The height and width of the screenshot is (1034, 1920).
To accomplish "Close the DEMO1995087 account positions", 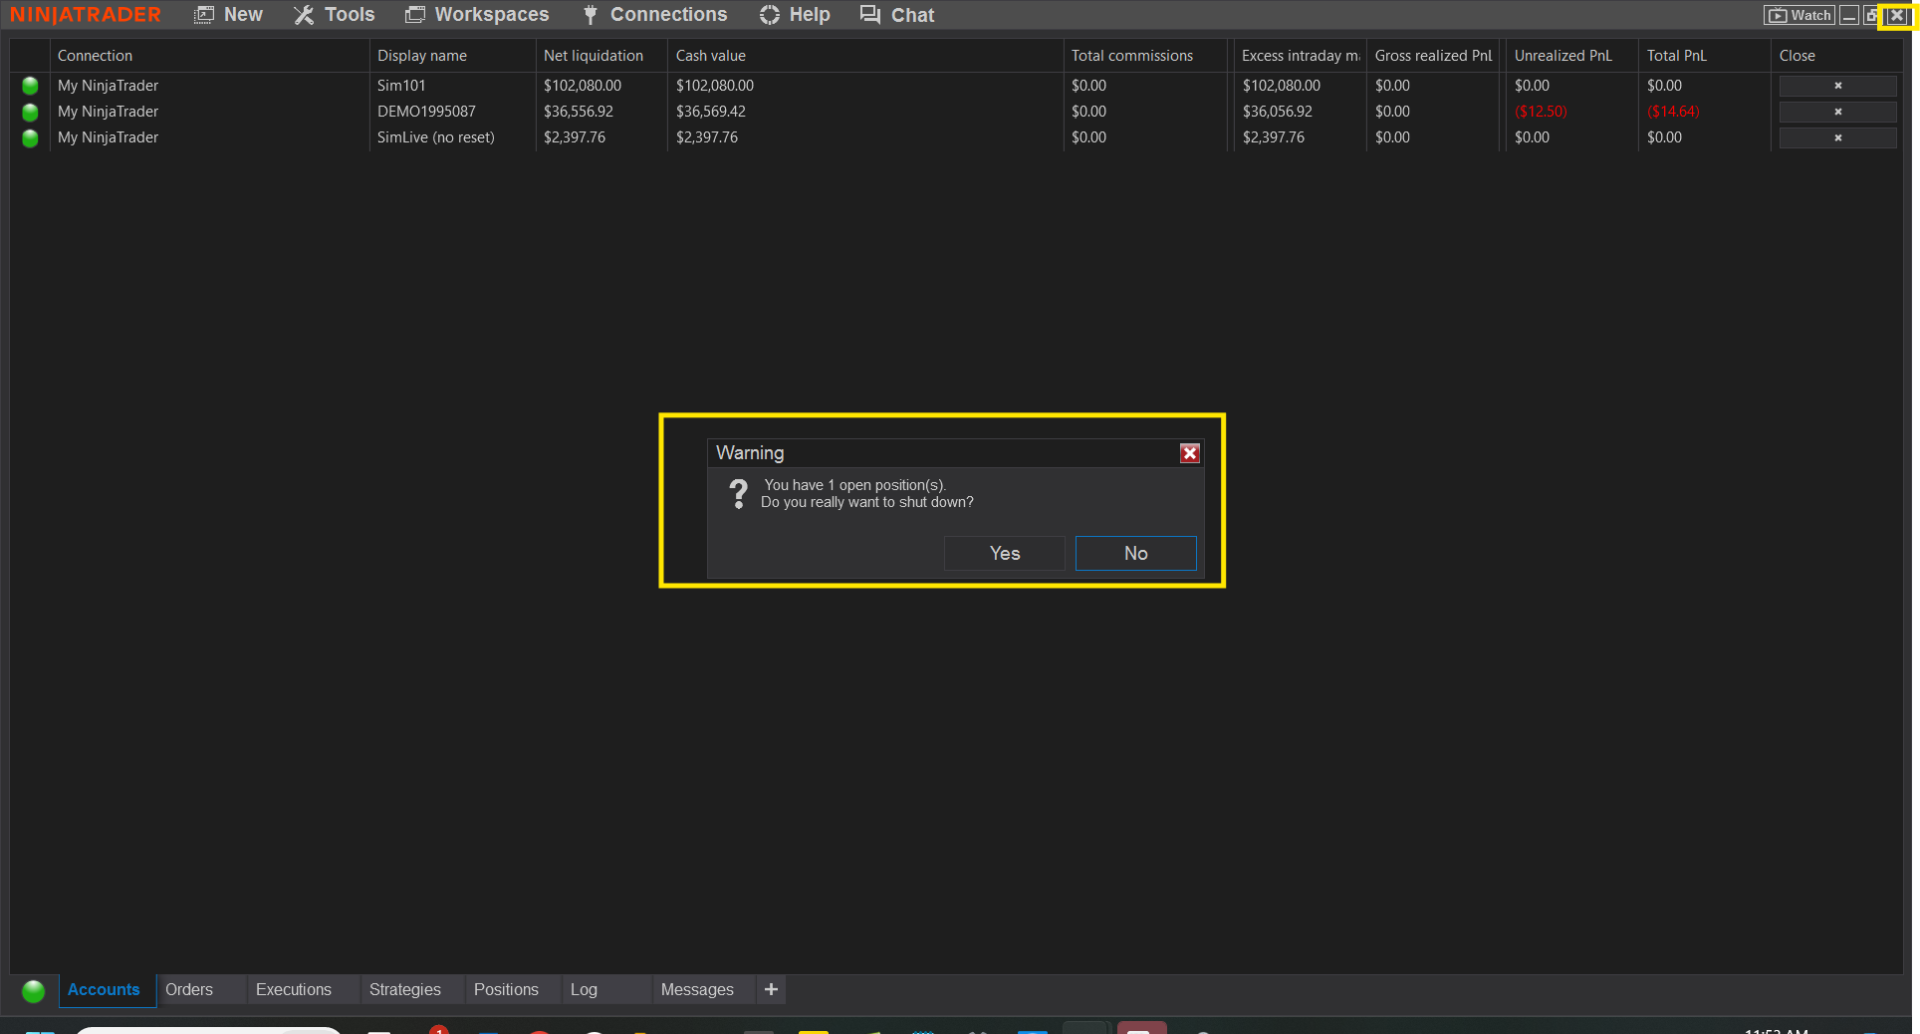I will [x=1837, y=112].
